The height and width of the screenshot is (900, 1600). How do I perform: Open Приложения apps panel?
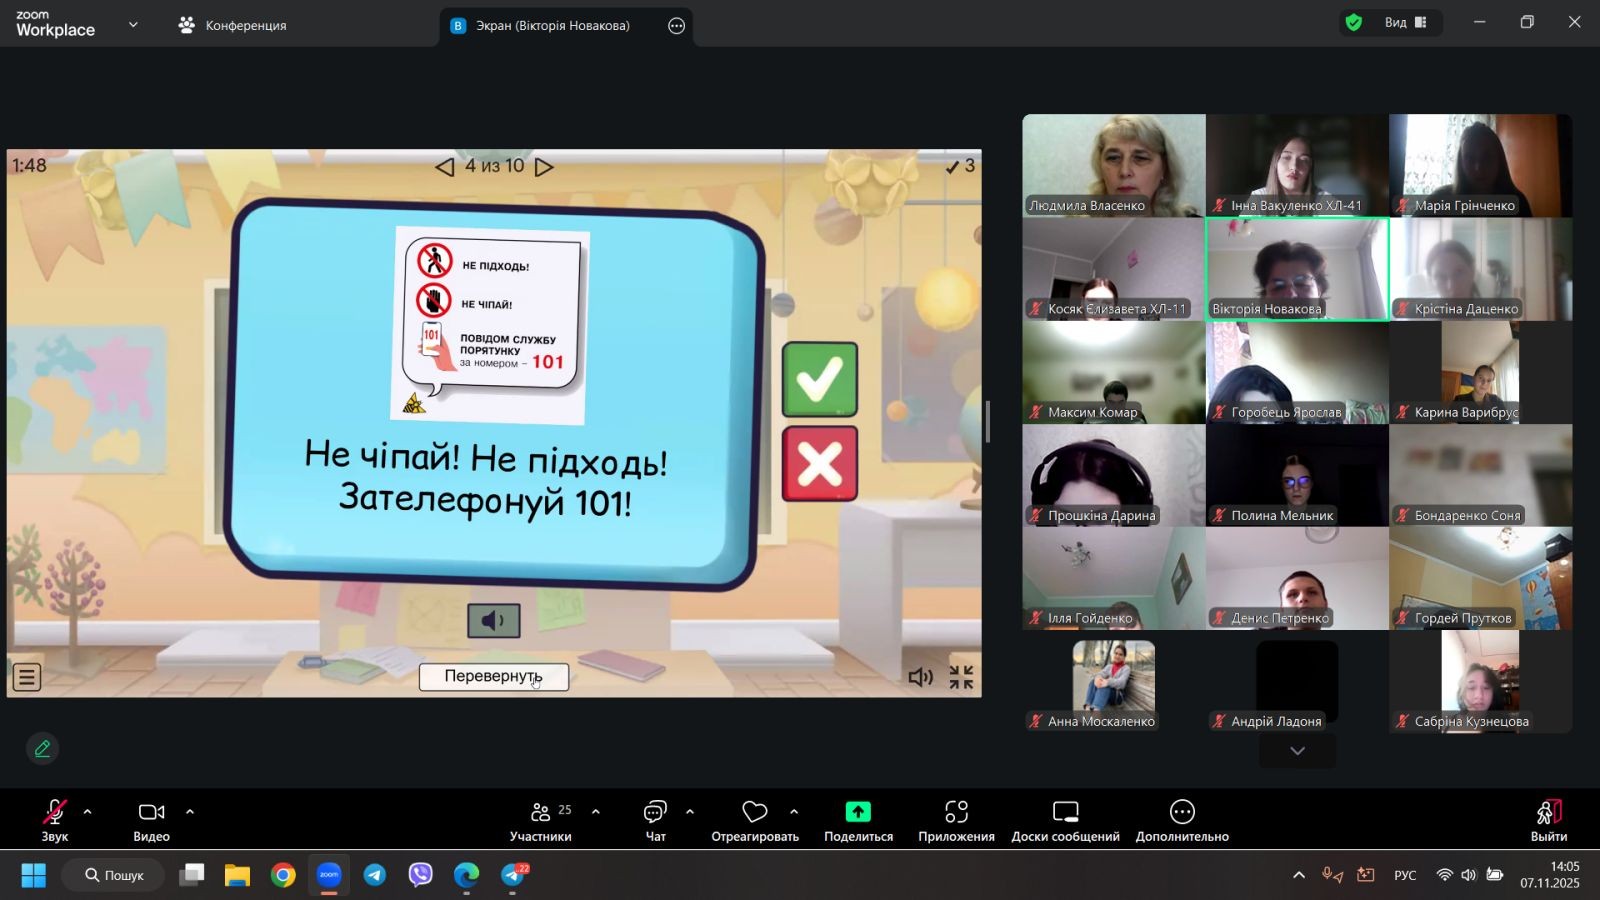956,820
